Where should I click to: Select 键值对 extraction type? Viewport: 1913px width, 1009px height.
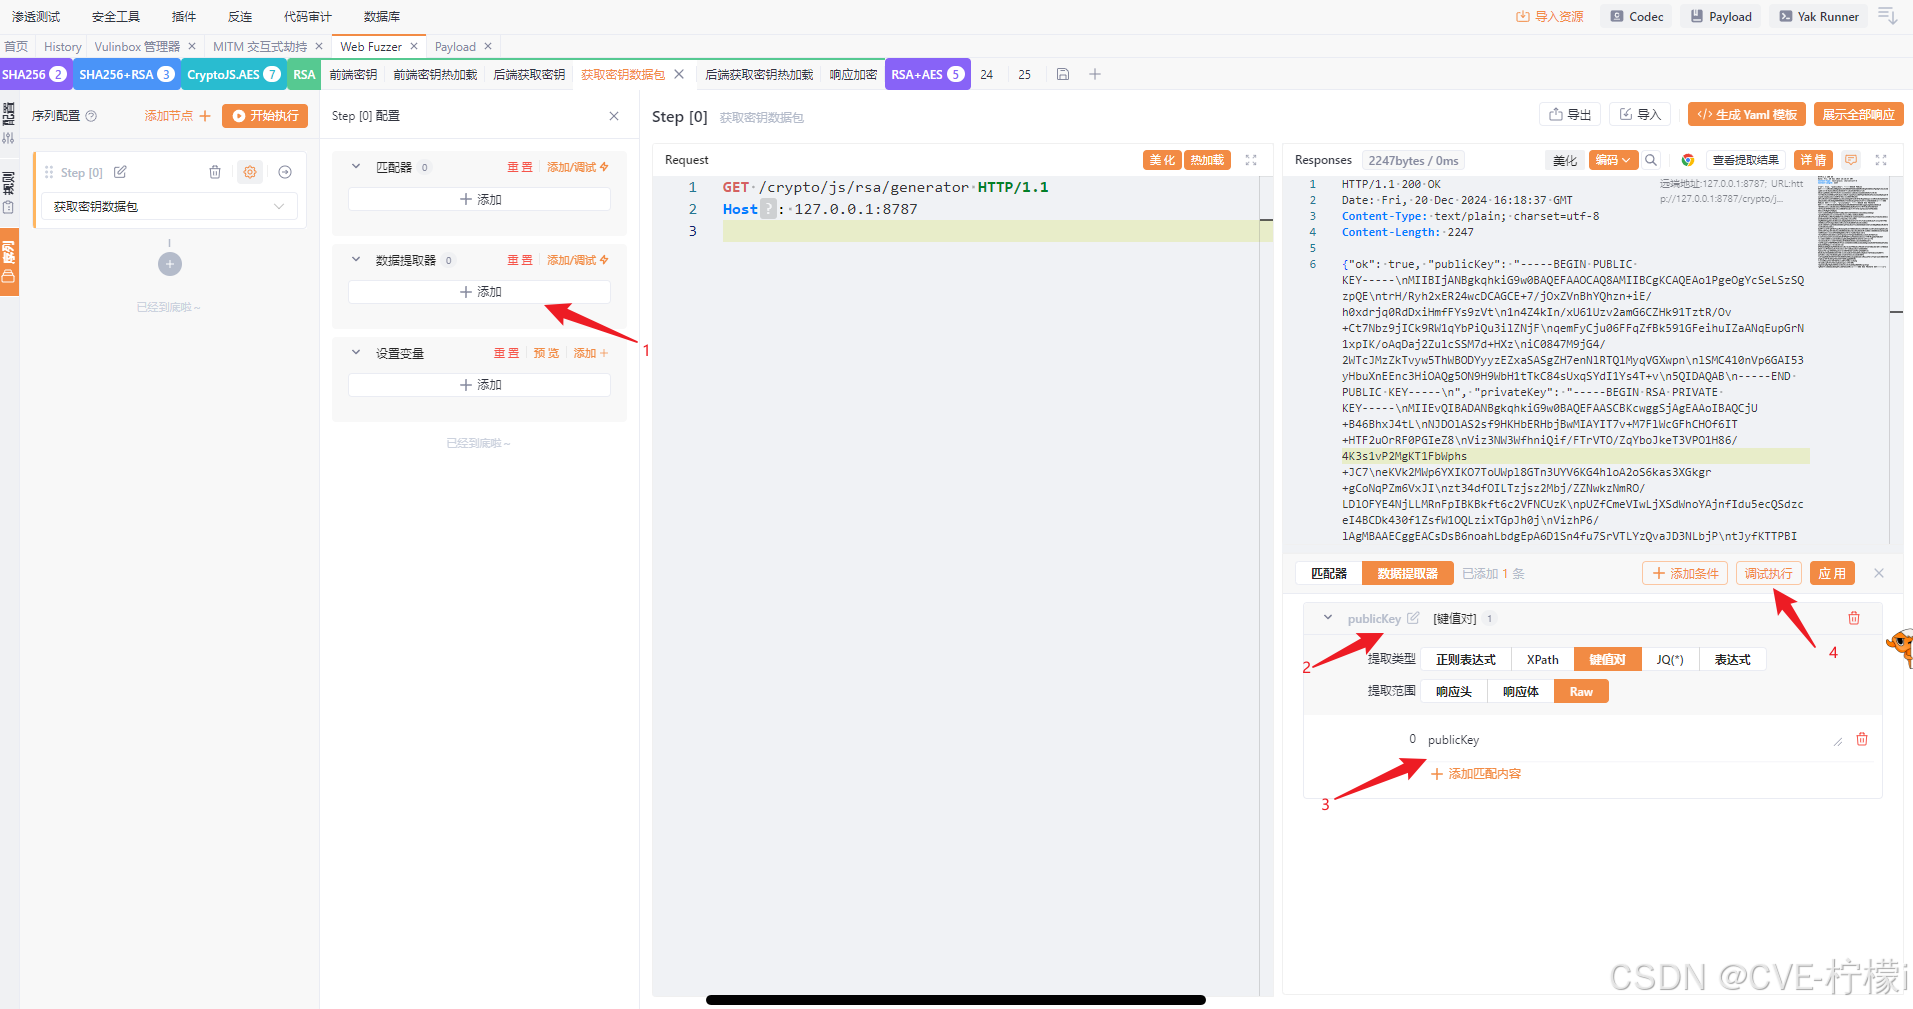point(1607,660)
